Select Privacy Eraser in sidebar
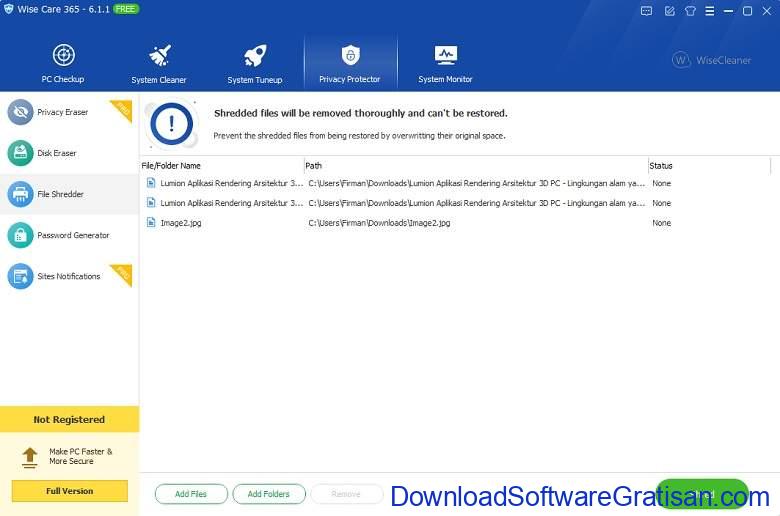The image size is (780, 516). coord(63,112)
